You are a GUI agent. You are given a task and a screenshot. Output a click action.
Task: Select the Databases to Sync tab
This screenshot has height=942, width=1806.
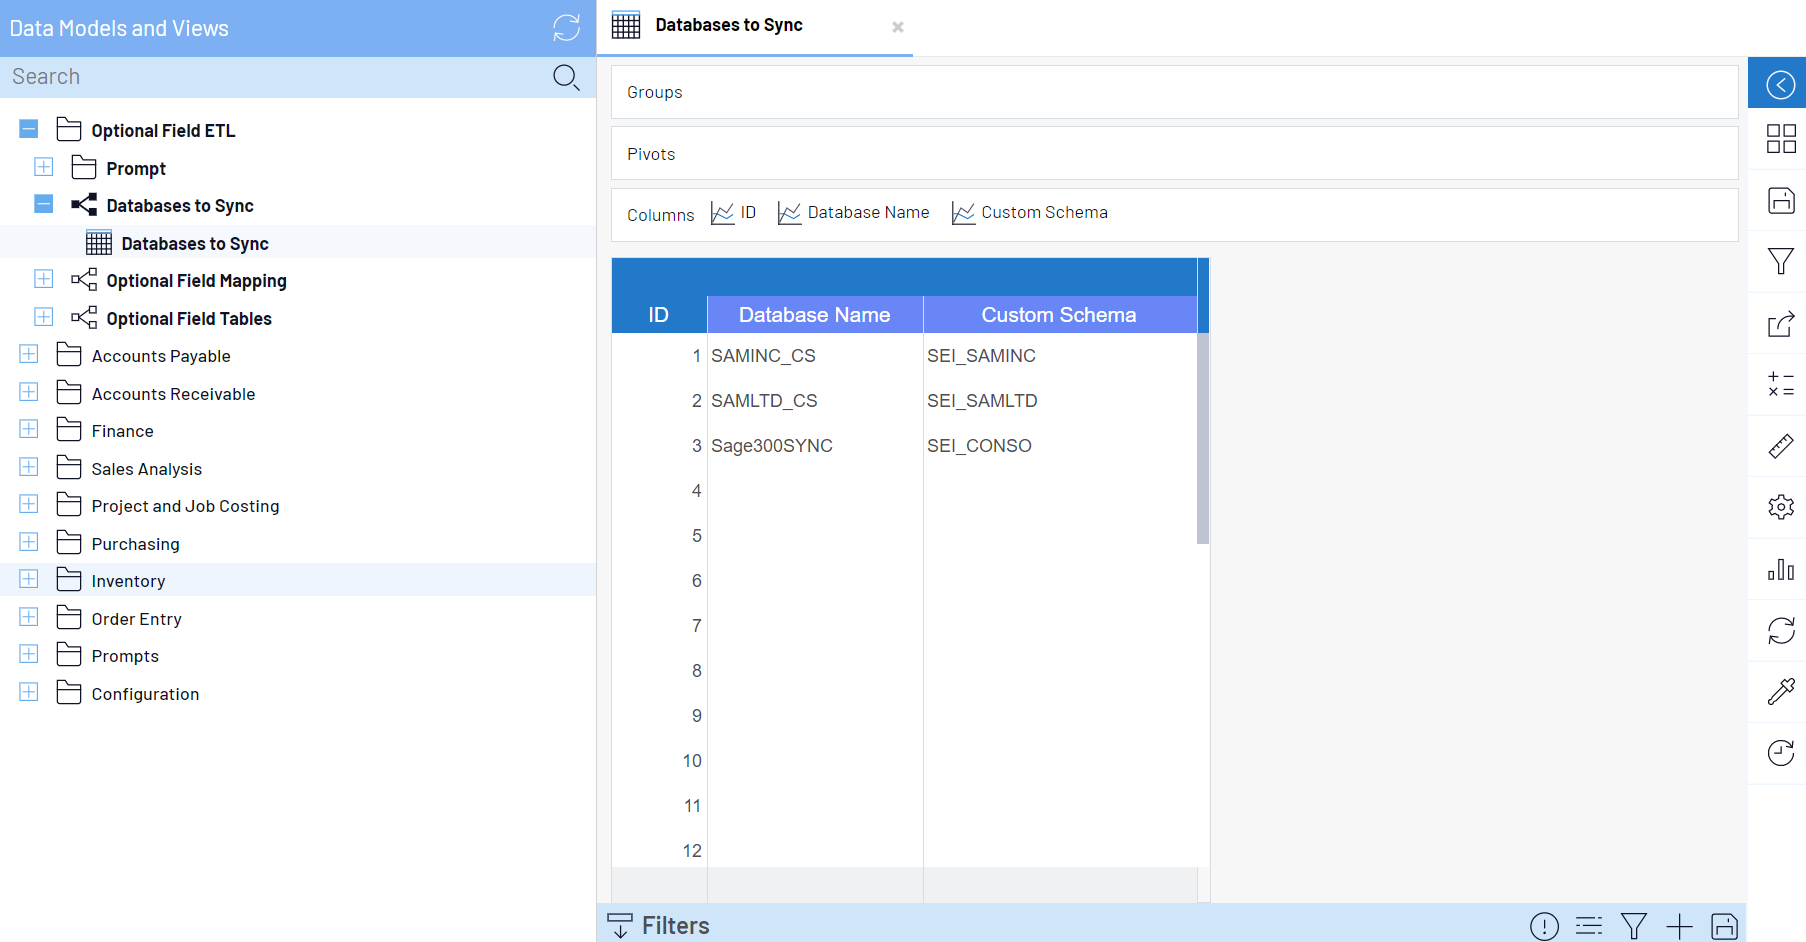coord(729,26)
